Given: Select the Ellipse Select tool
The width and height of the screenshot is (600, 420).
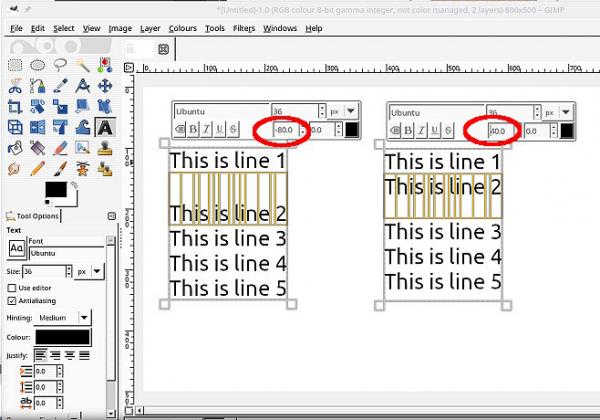Looking at the screenshot, I should [x=38, y=65].
